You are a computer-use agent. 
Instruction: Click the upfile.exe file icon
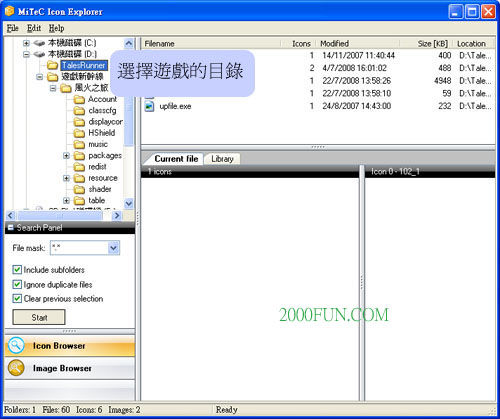click(149, 106)
